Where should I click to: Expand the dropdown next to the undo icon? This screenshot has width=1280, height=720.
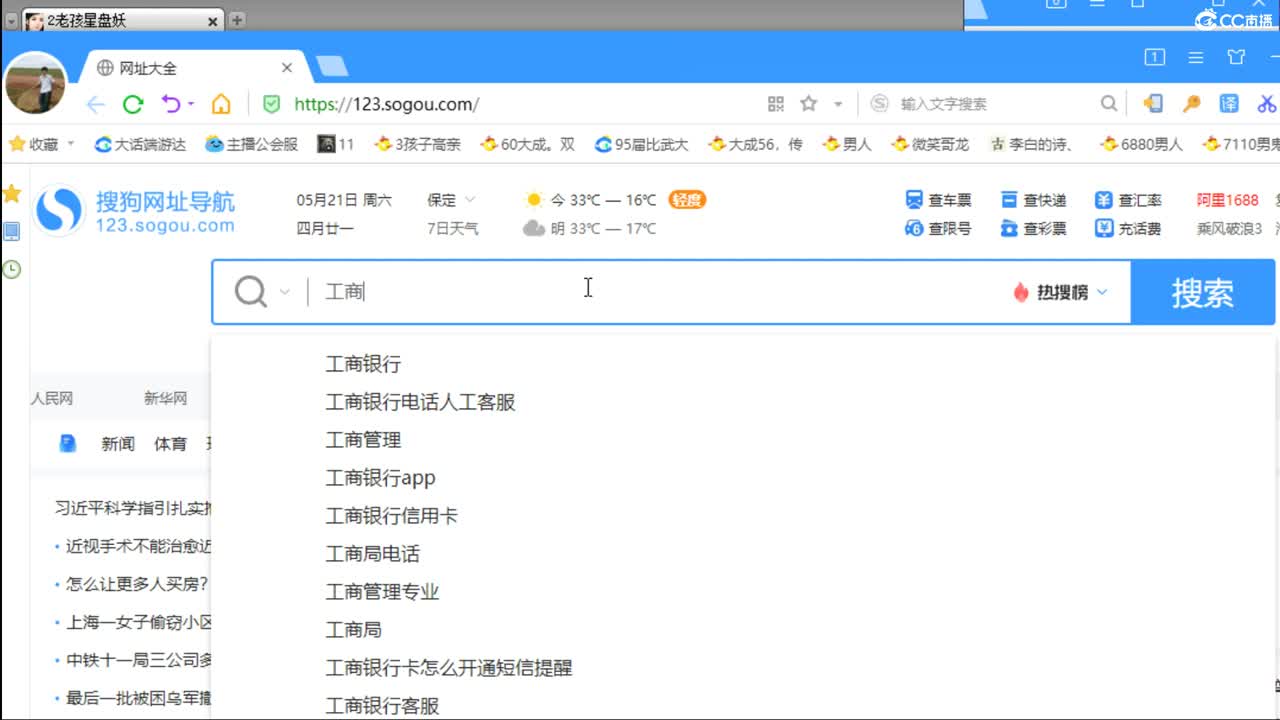coord(191,104)
